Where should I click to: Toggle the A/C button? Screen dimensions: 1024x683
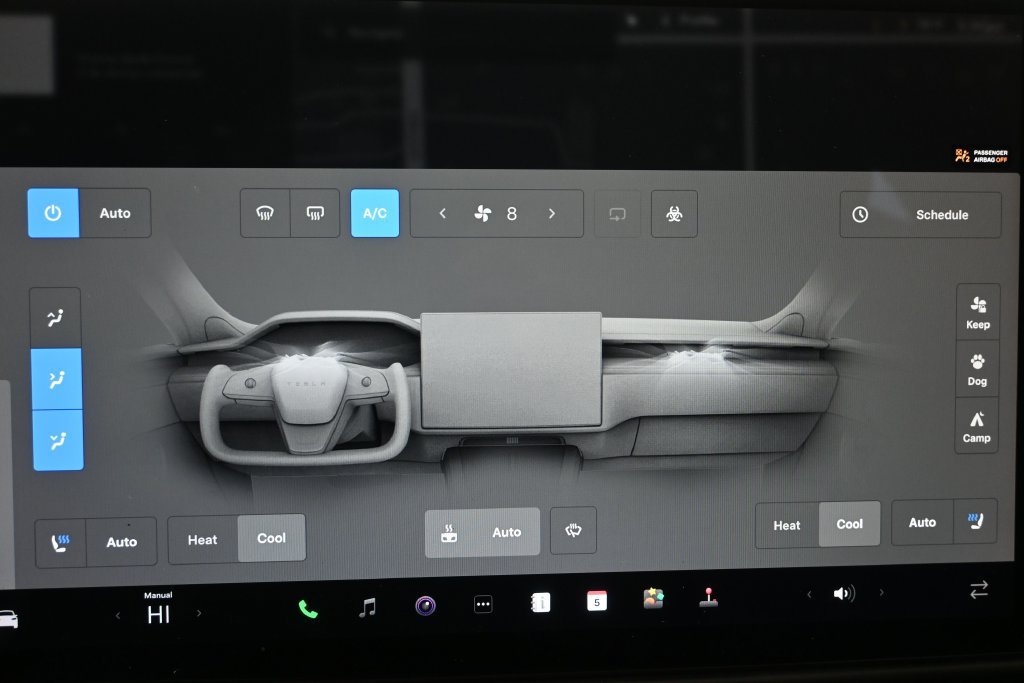coord(375,214)
